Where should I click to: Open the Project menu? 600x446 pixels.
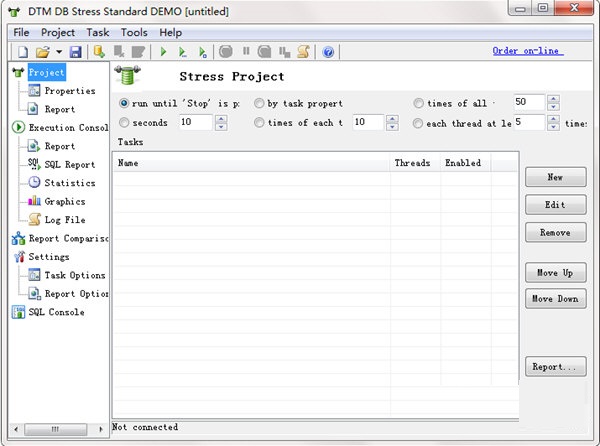coord(58,33)
